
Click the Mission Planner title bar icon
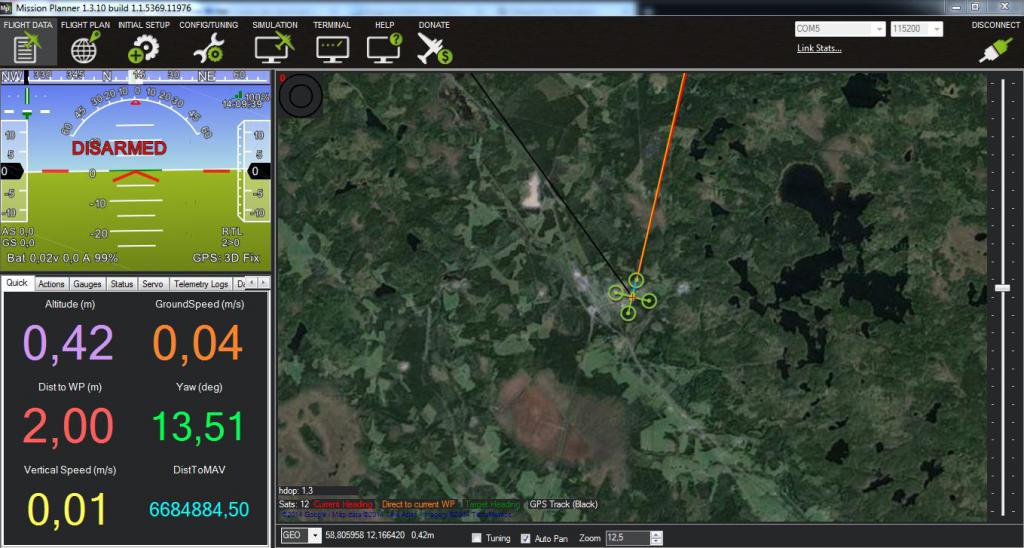point(7,7)
